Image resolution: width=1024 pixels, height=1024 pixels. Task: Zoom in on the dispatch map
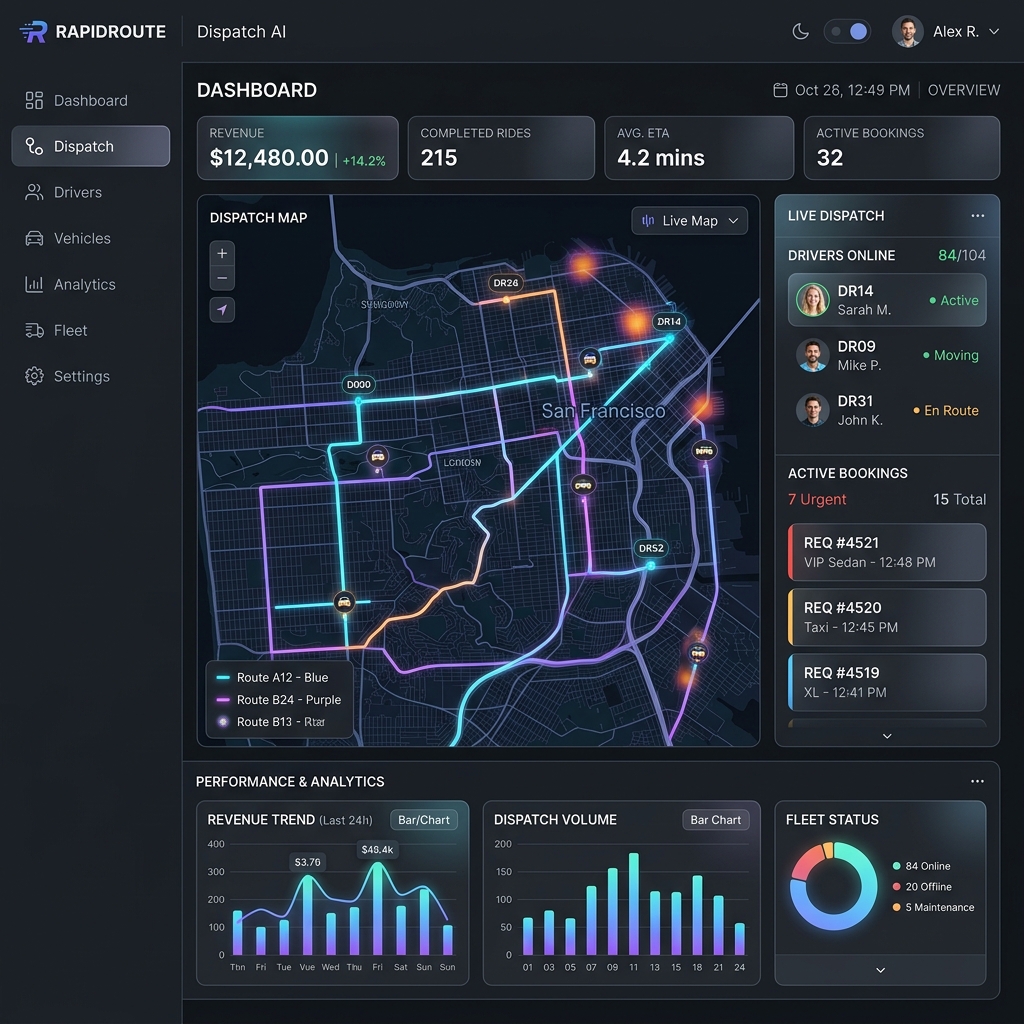222,253
